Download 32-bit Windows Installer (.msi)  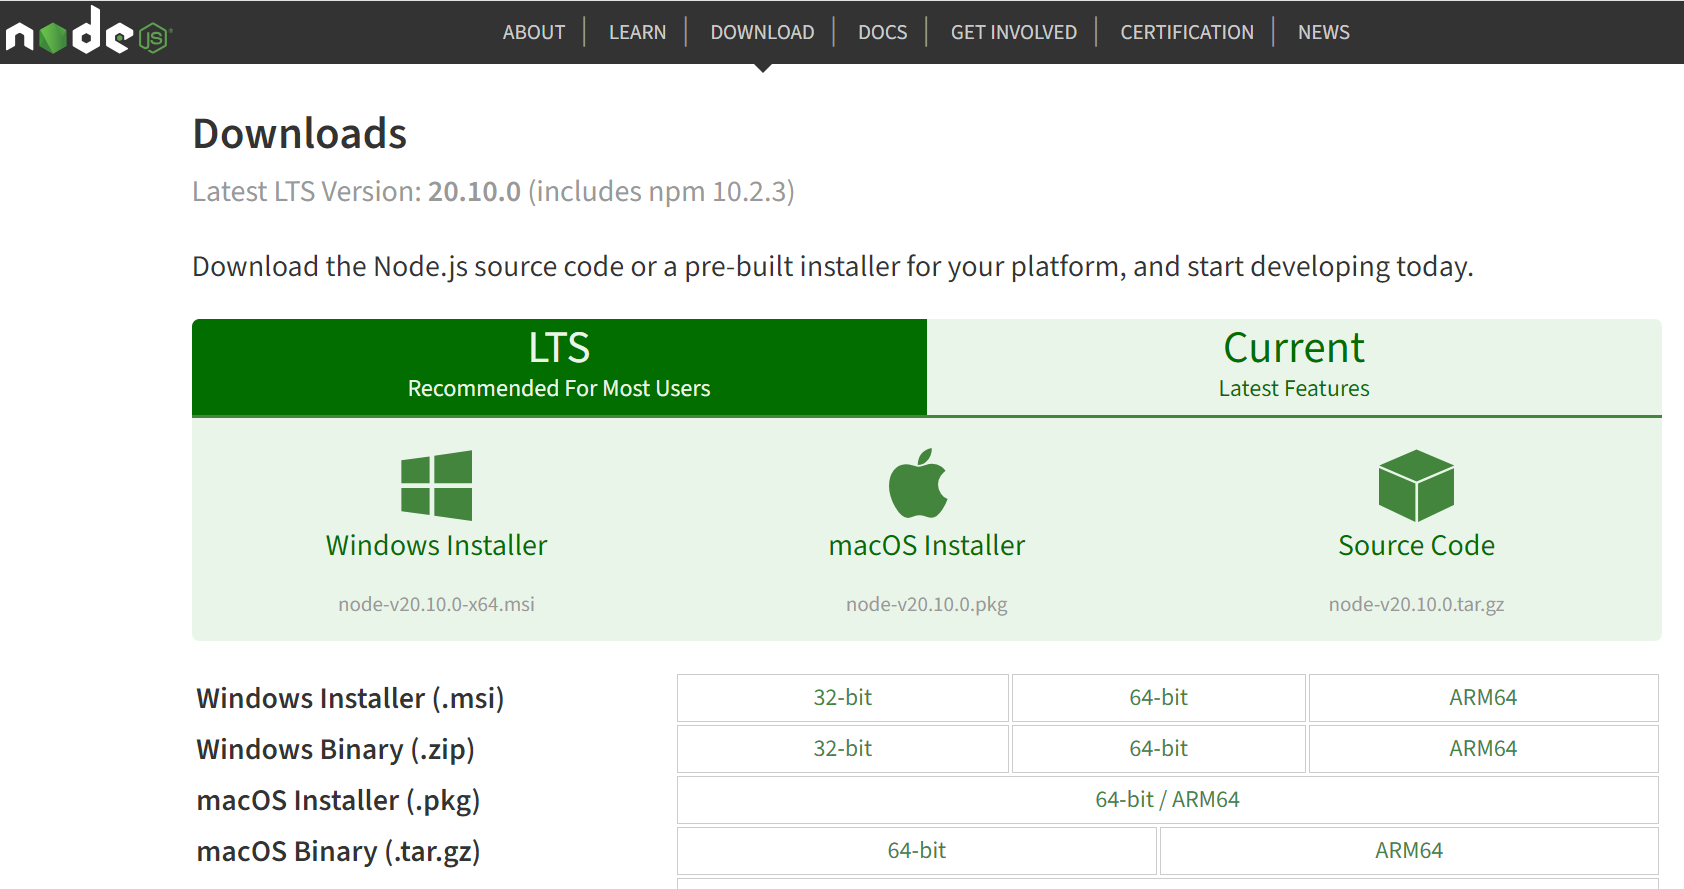point(842,698)
